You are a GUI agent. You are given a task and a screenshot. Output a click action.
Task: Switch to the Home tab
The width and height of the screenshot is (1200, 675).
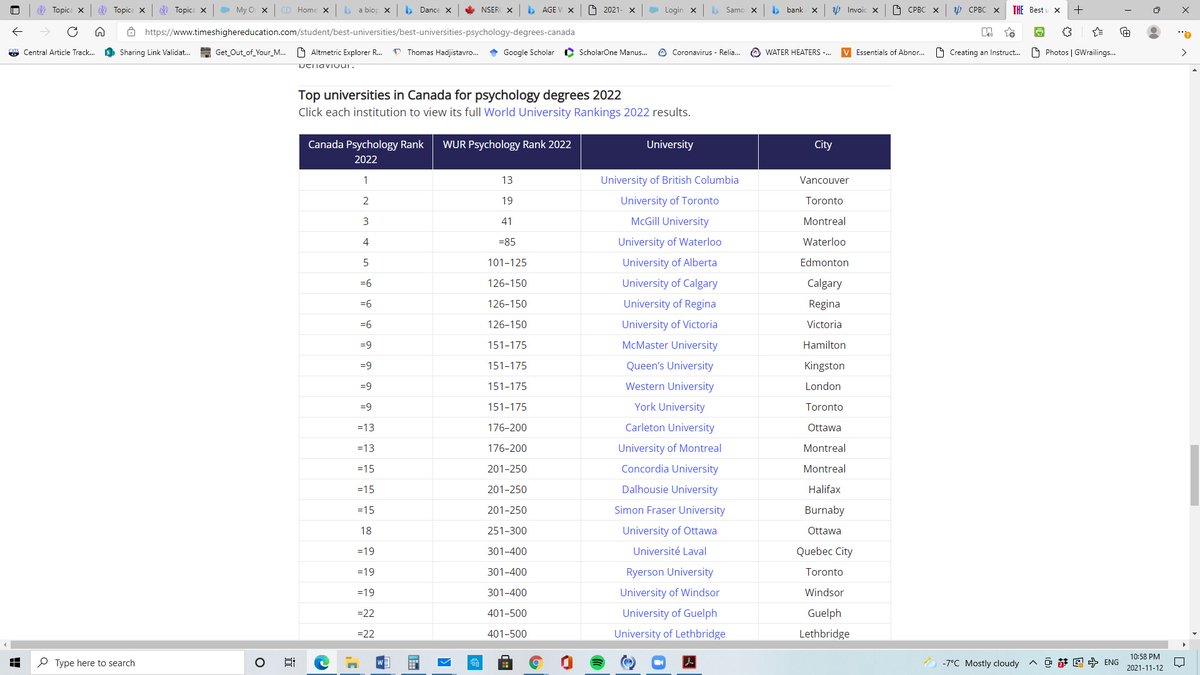click(305, 9)
